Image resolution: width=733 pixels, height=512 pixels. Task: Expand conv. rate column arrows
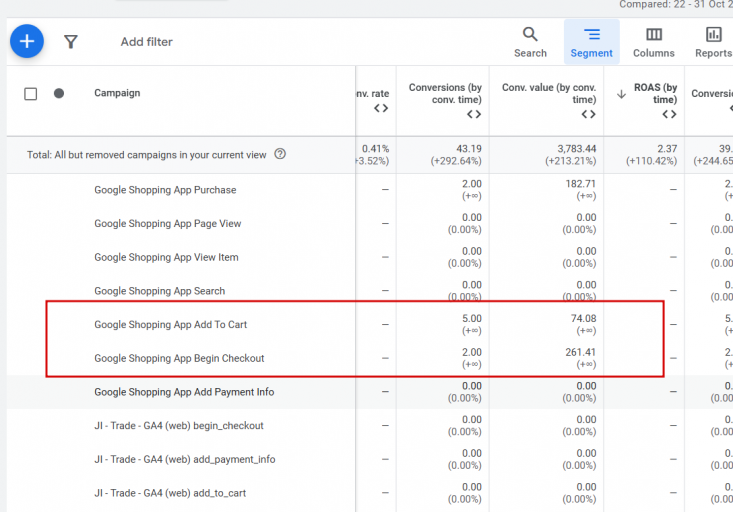tap(381, 108)
